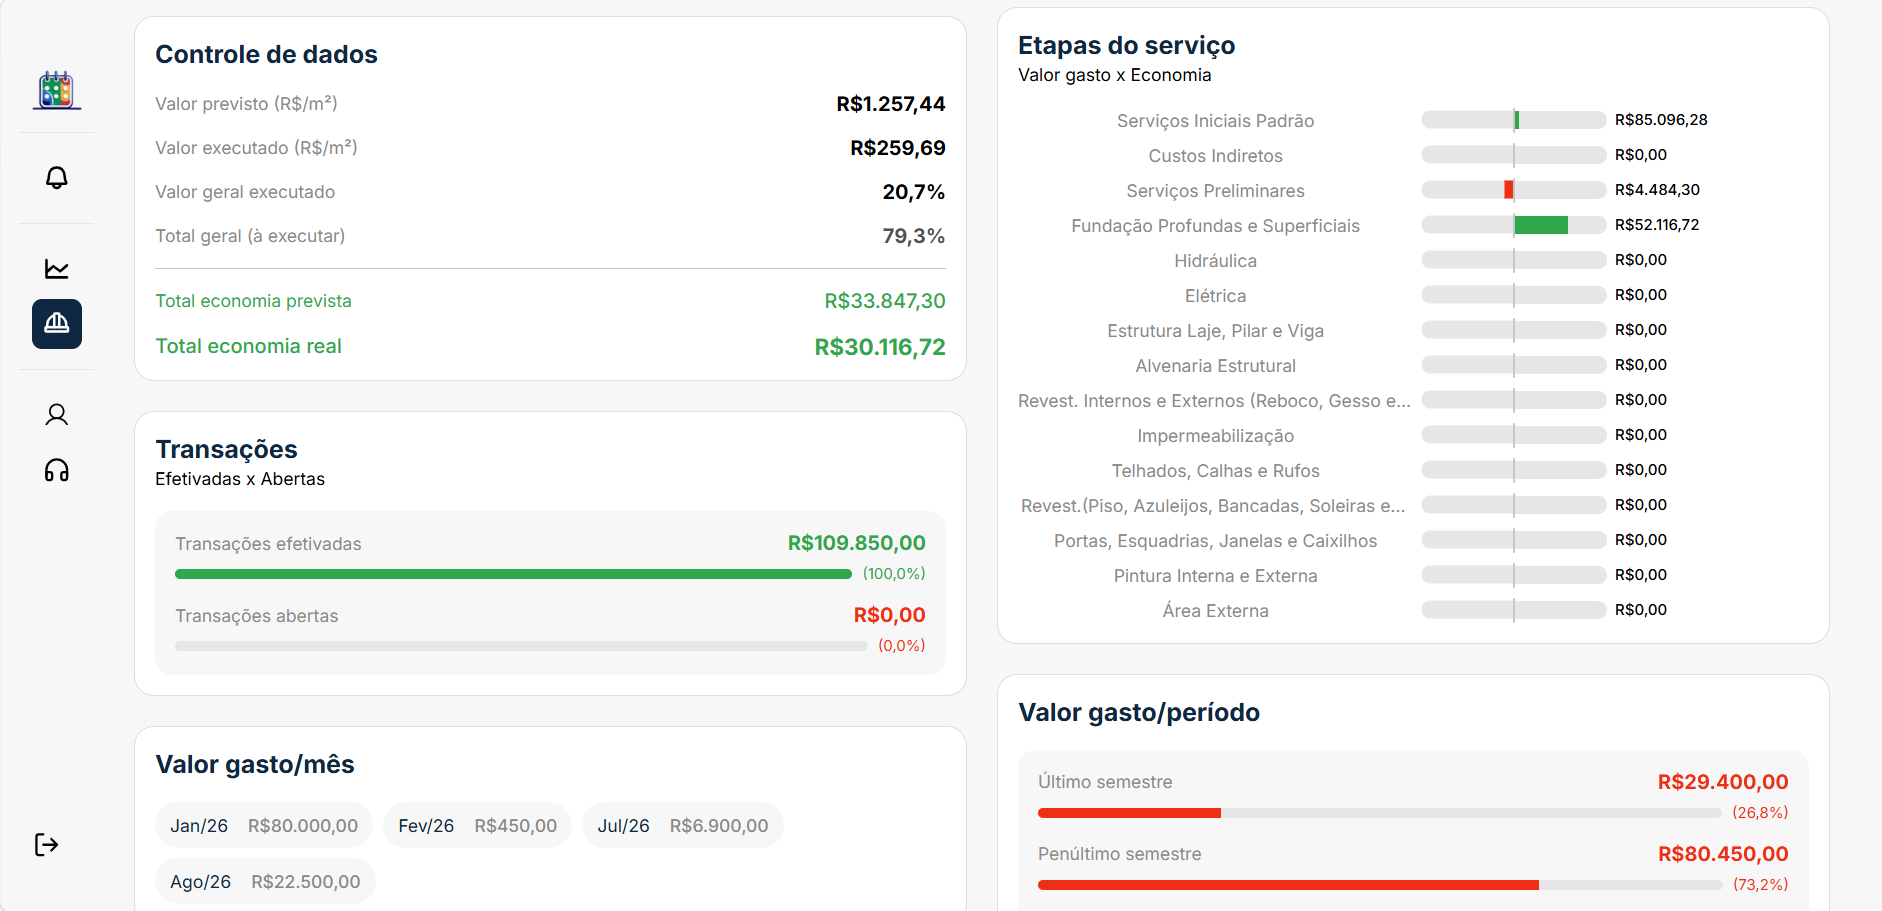1882x911 pixels.
Task: Click the calendar app logo icon
Action: [x=57, y=90]
